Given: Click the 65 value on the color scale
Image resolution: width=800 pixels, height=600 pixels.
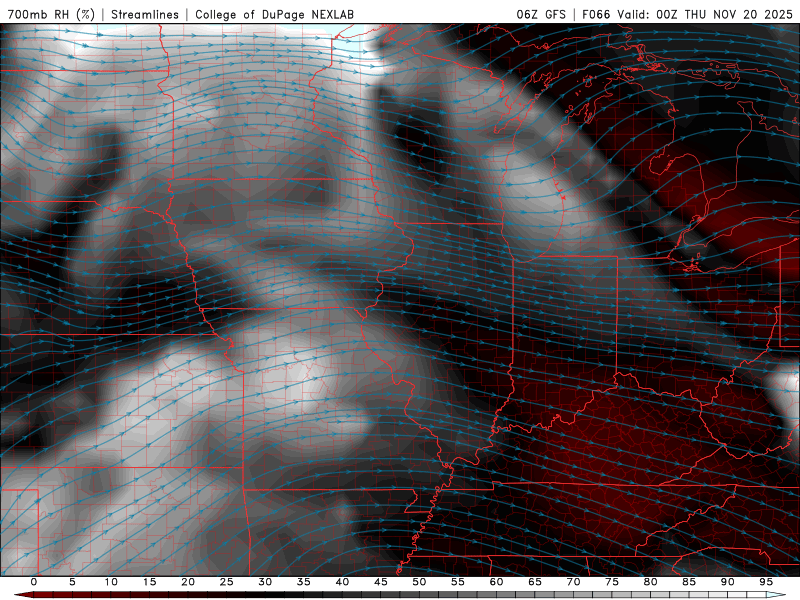Looking at the screenshot, I should click(x=535, y=582).
